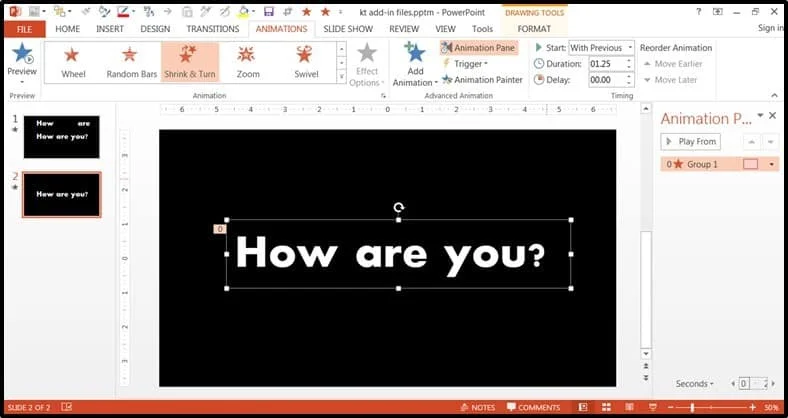Switch to Slide Sorter view

point(606,407)
